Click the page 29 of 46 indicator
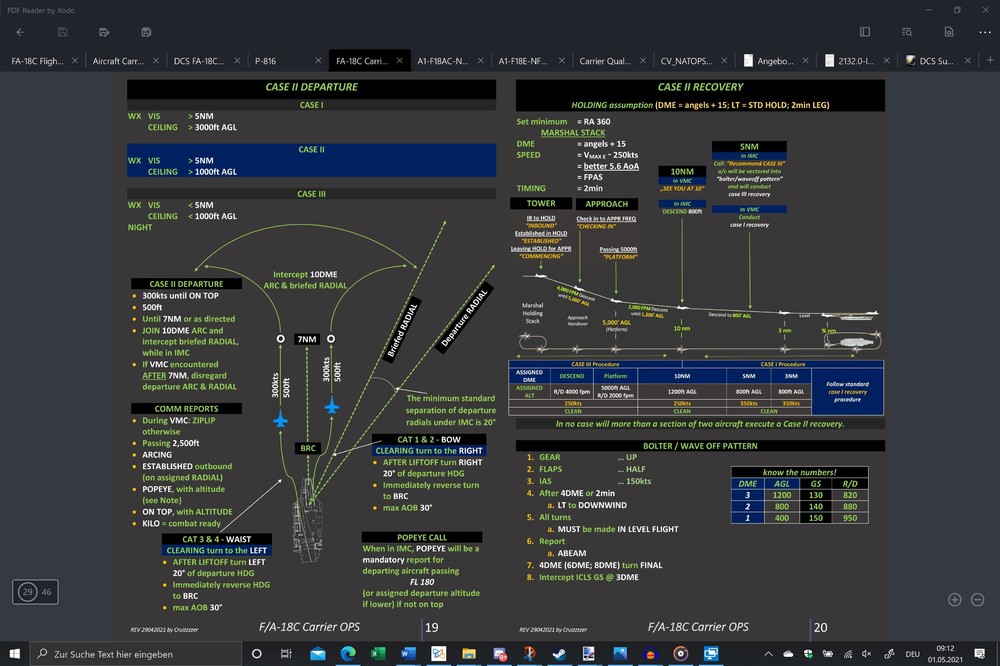1000x666 pixels. click(35, 592)
